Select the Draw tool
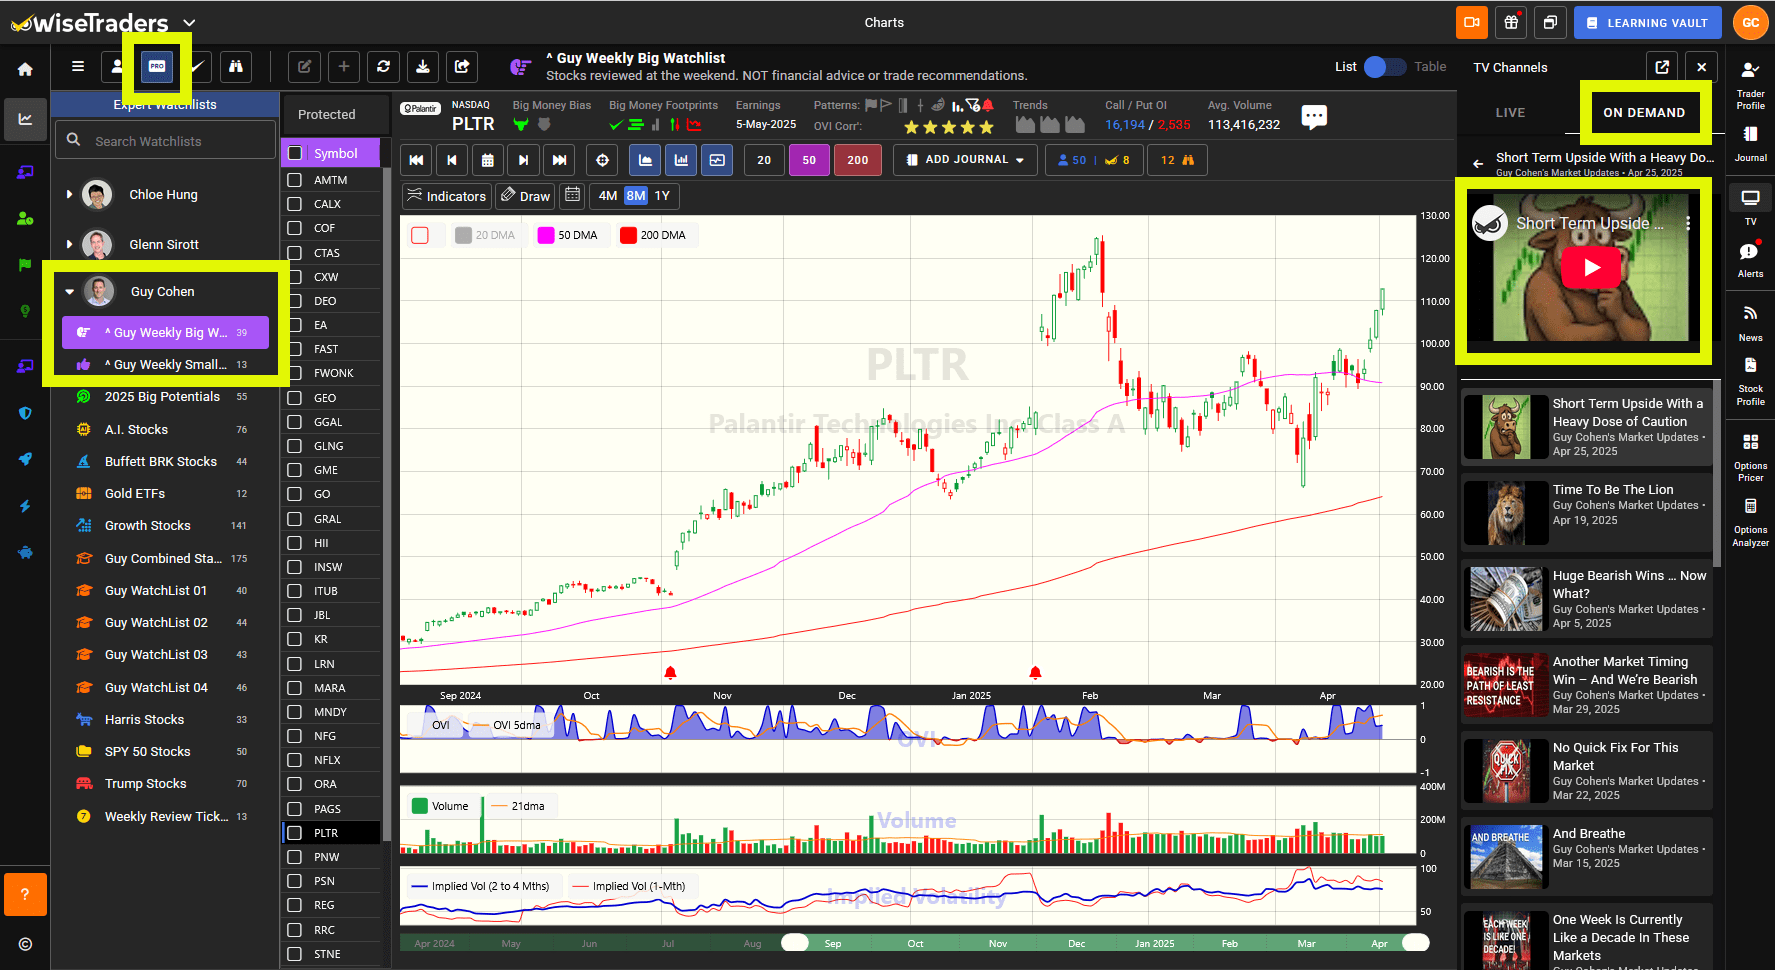 [x=524, y=196]
